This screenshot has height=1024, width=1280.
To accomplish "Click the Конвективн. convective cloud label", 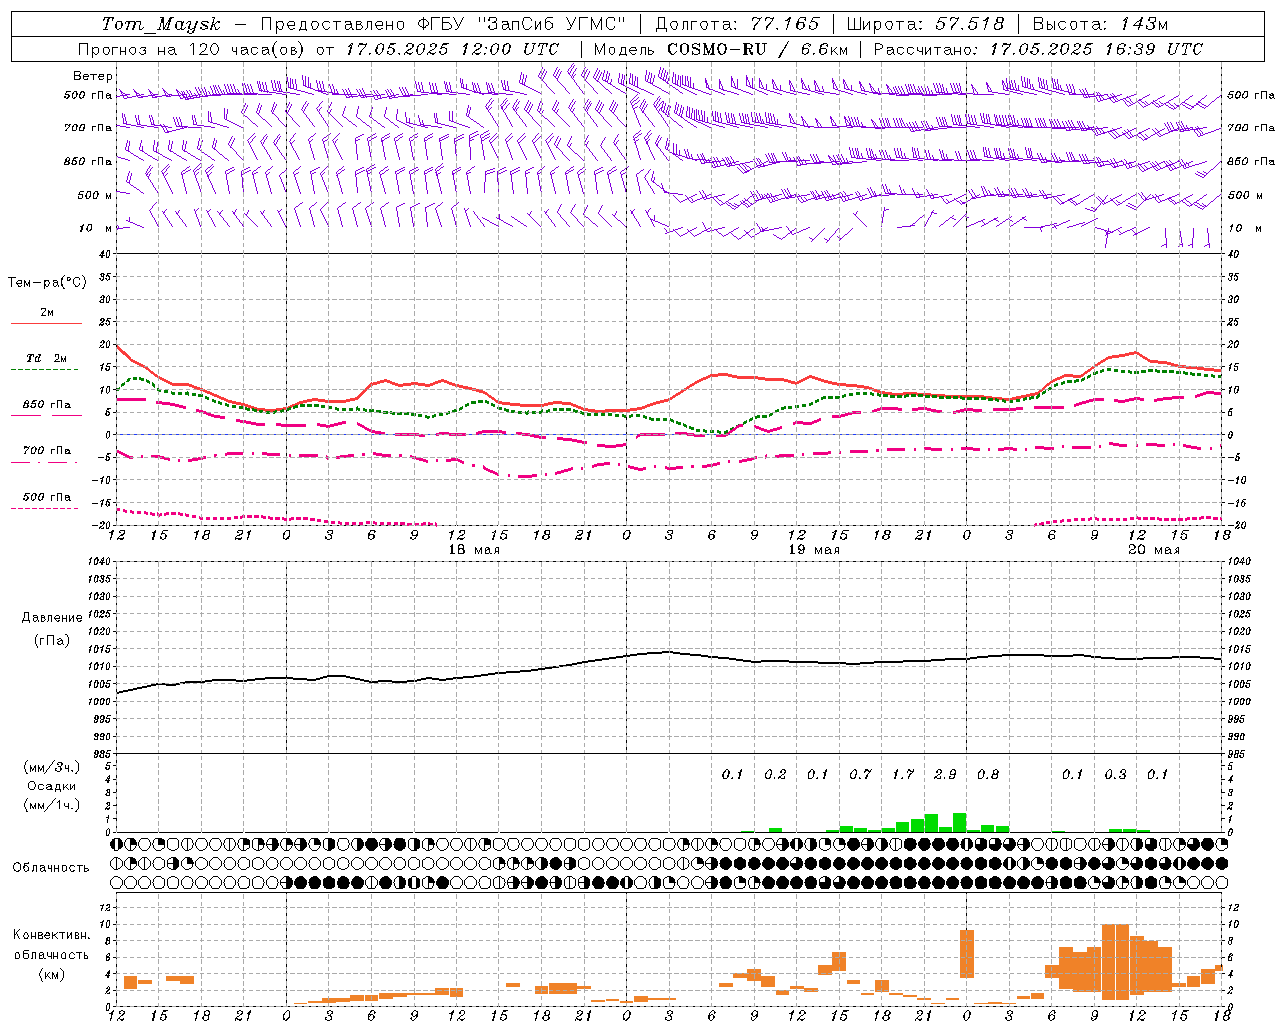I will click(52, 935).
